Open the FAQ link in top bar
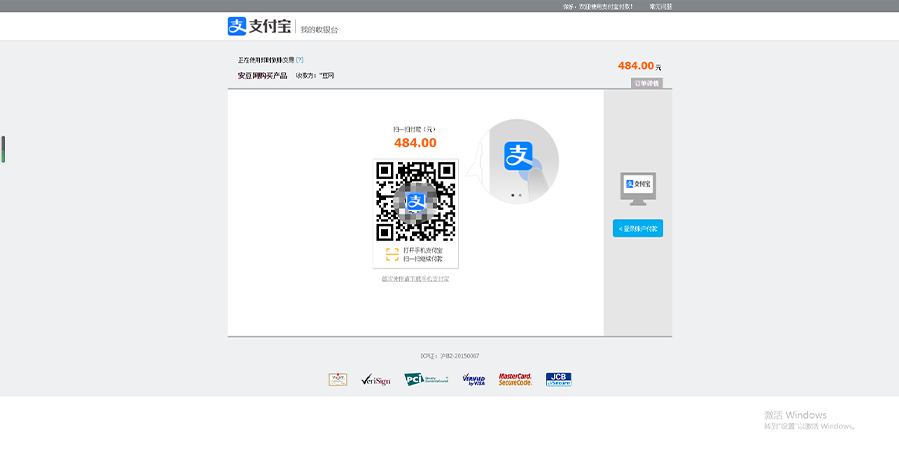This screenshot has width=899, height=454. tap(660, 7)
